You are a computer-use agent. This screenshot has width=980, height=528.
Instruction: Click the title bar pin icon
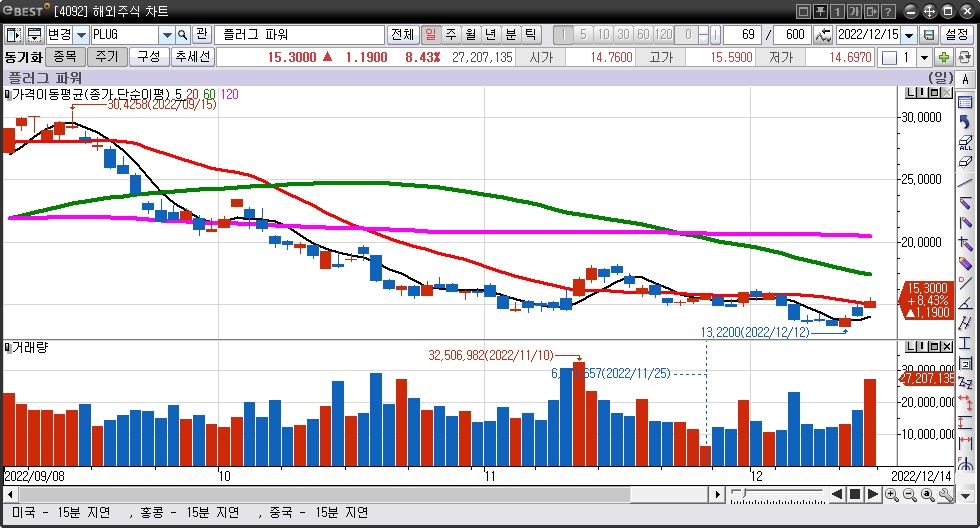(821, 11)
